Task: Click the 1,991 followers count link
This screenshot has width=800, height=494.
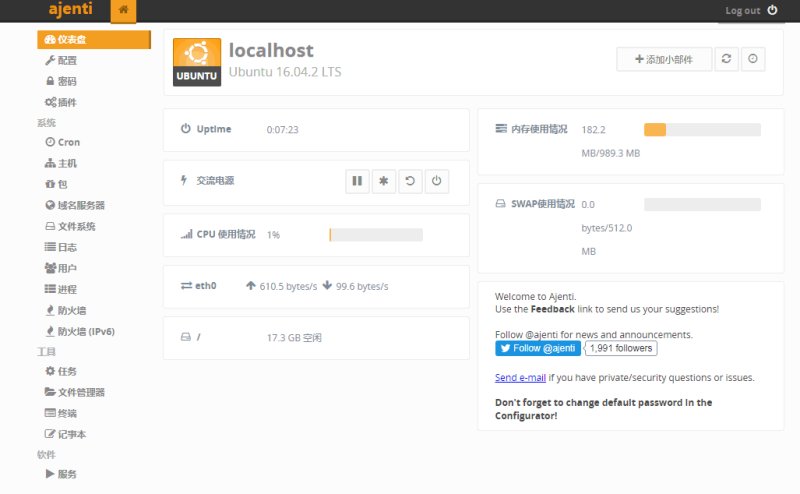Action: (x=621, y=348)
